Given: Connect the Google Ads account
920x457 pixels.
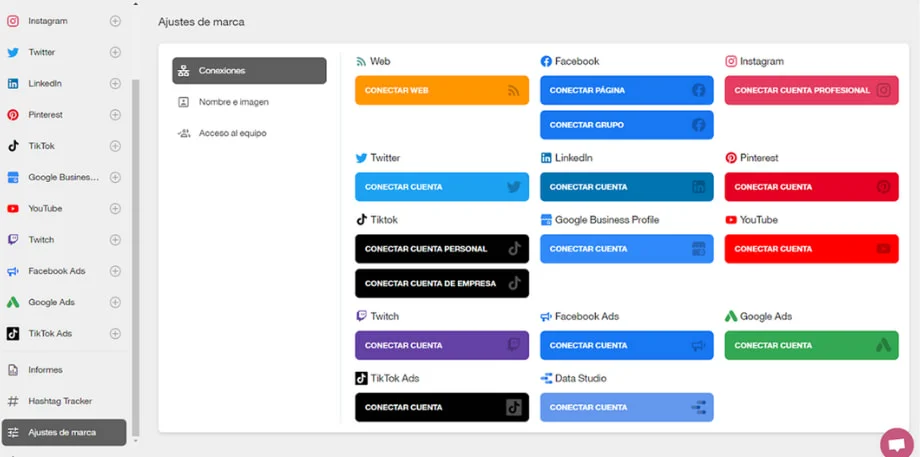Looking at the screenshot, I should point(811,346).
